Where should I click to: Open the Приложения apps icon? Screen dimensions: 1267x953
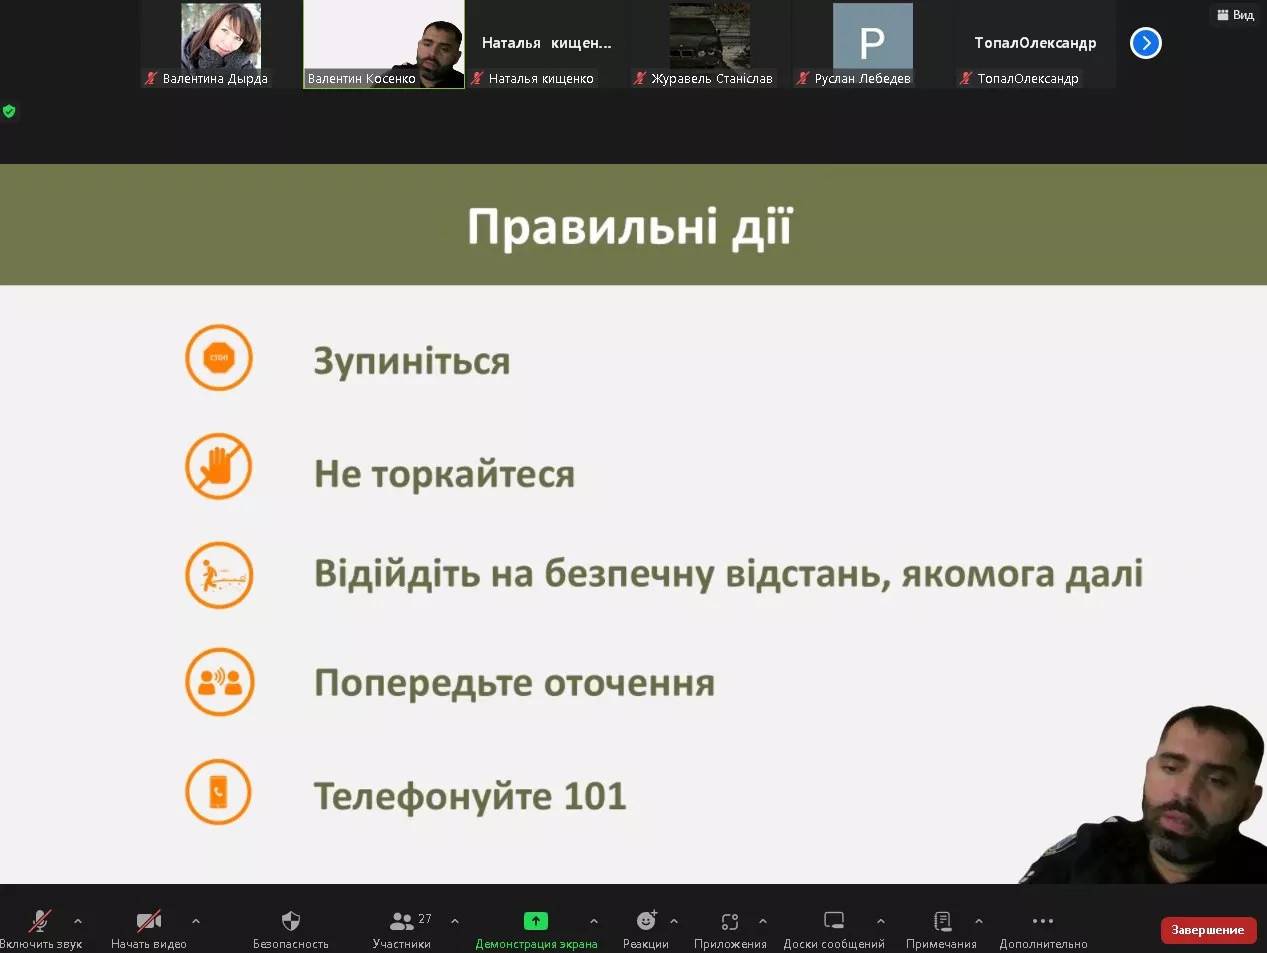(730, 921)
